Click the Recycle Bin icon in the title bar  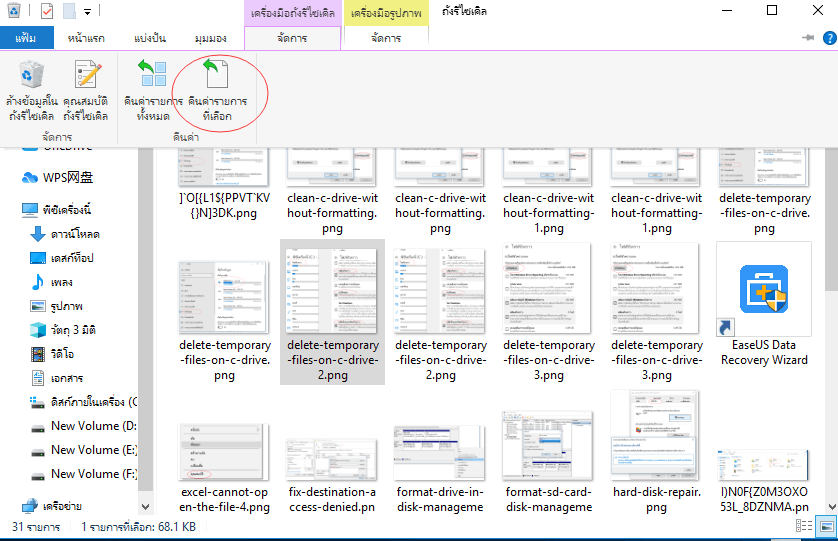13,10
